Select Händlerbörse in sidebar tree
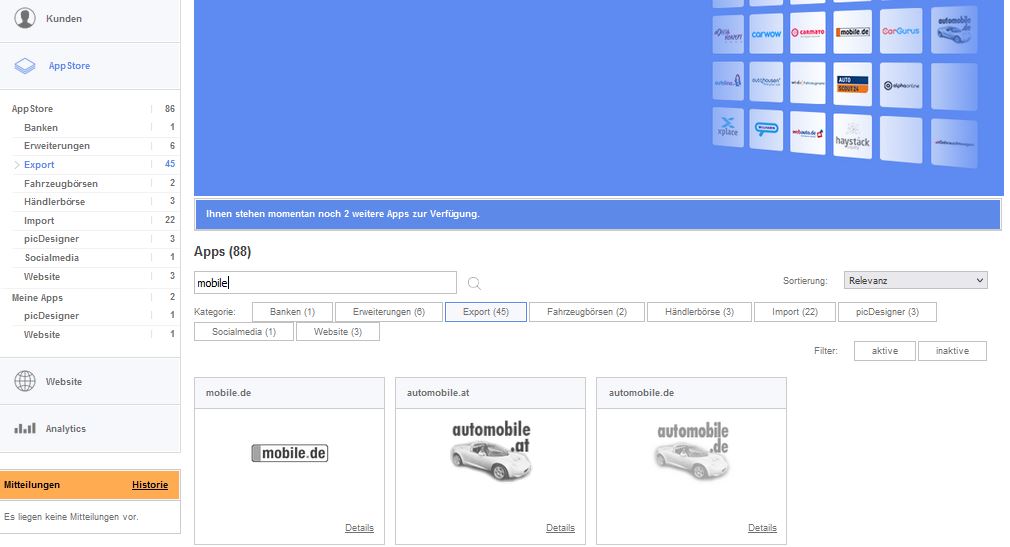The image size is (1010, 547). [x=54, y=202]
